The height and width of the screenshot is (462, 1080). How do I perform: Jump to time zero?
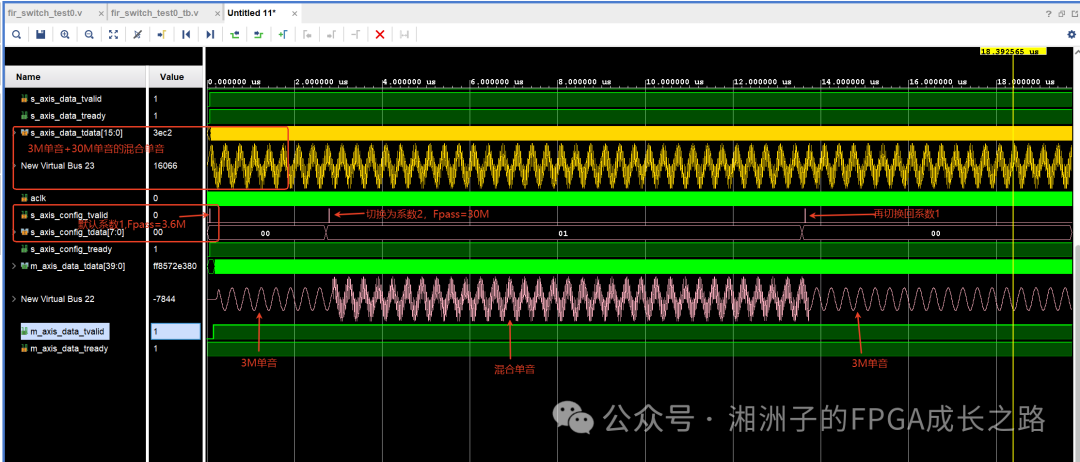186,34
